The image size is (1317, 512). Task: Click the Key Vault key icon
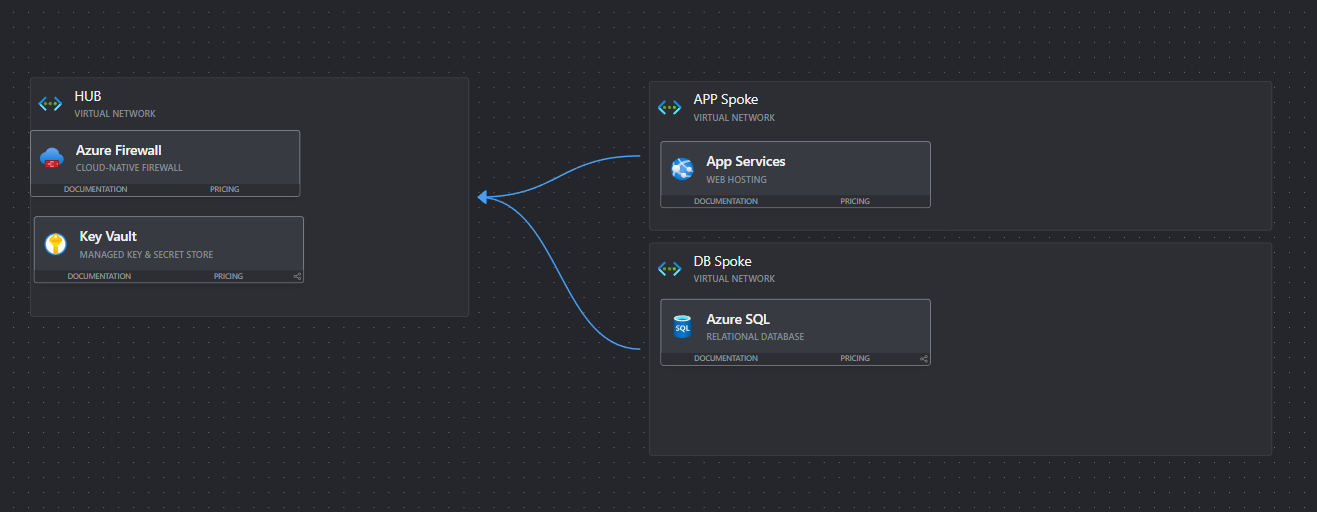[x=55, y=244]
